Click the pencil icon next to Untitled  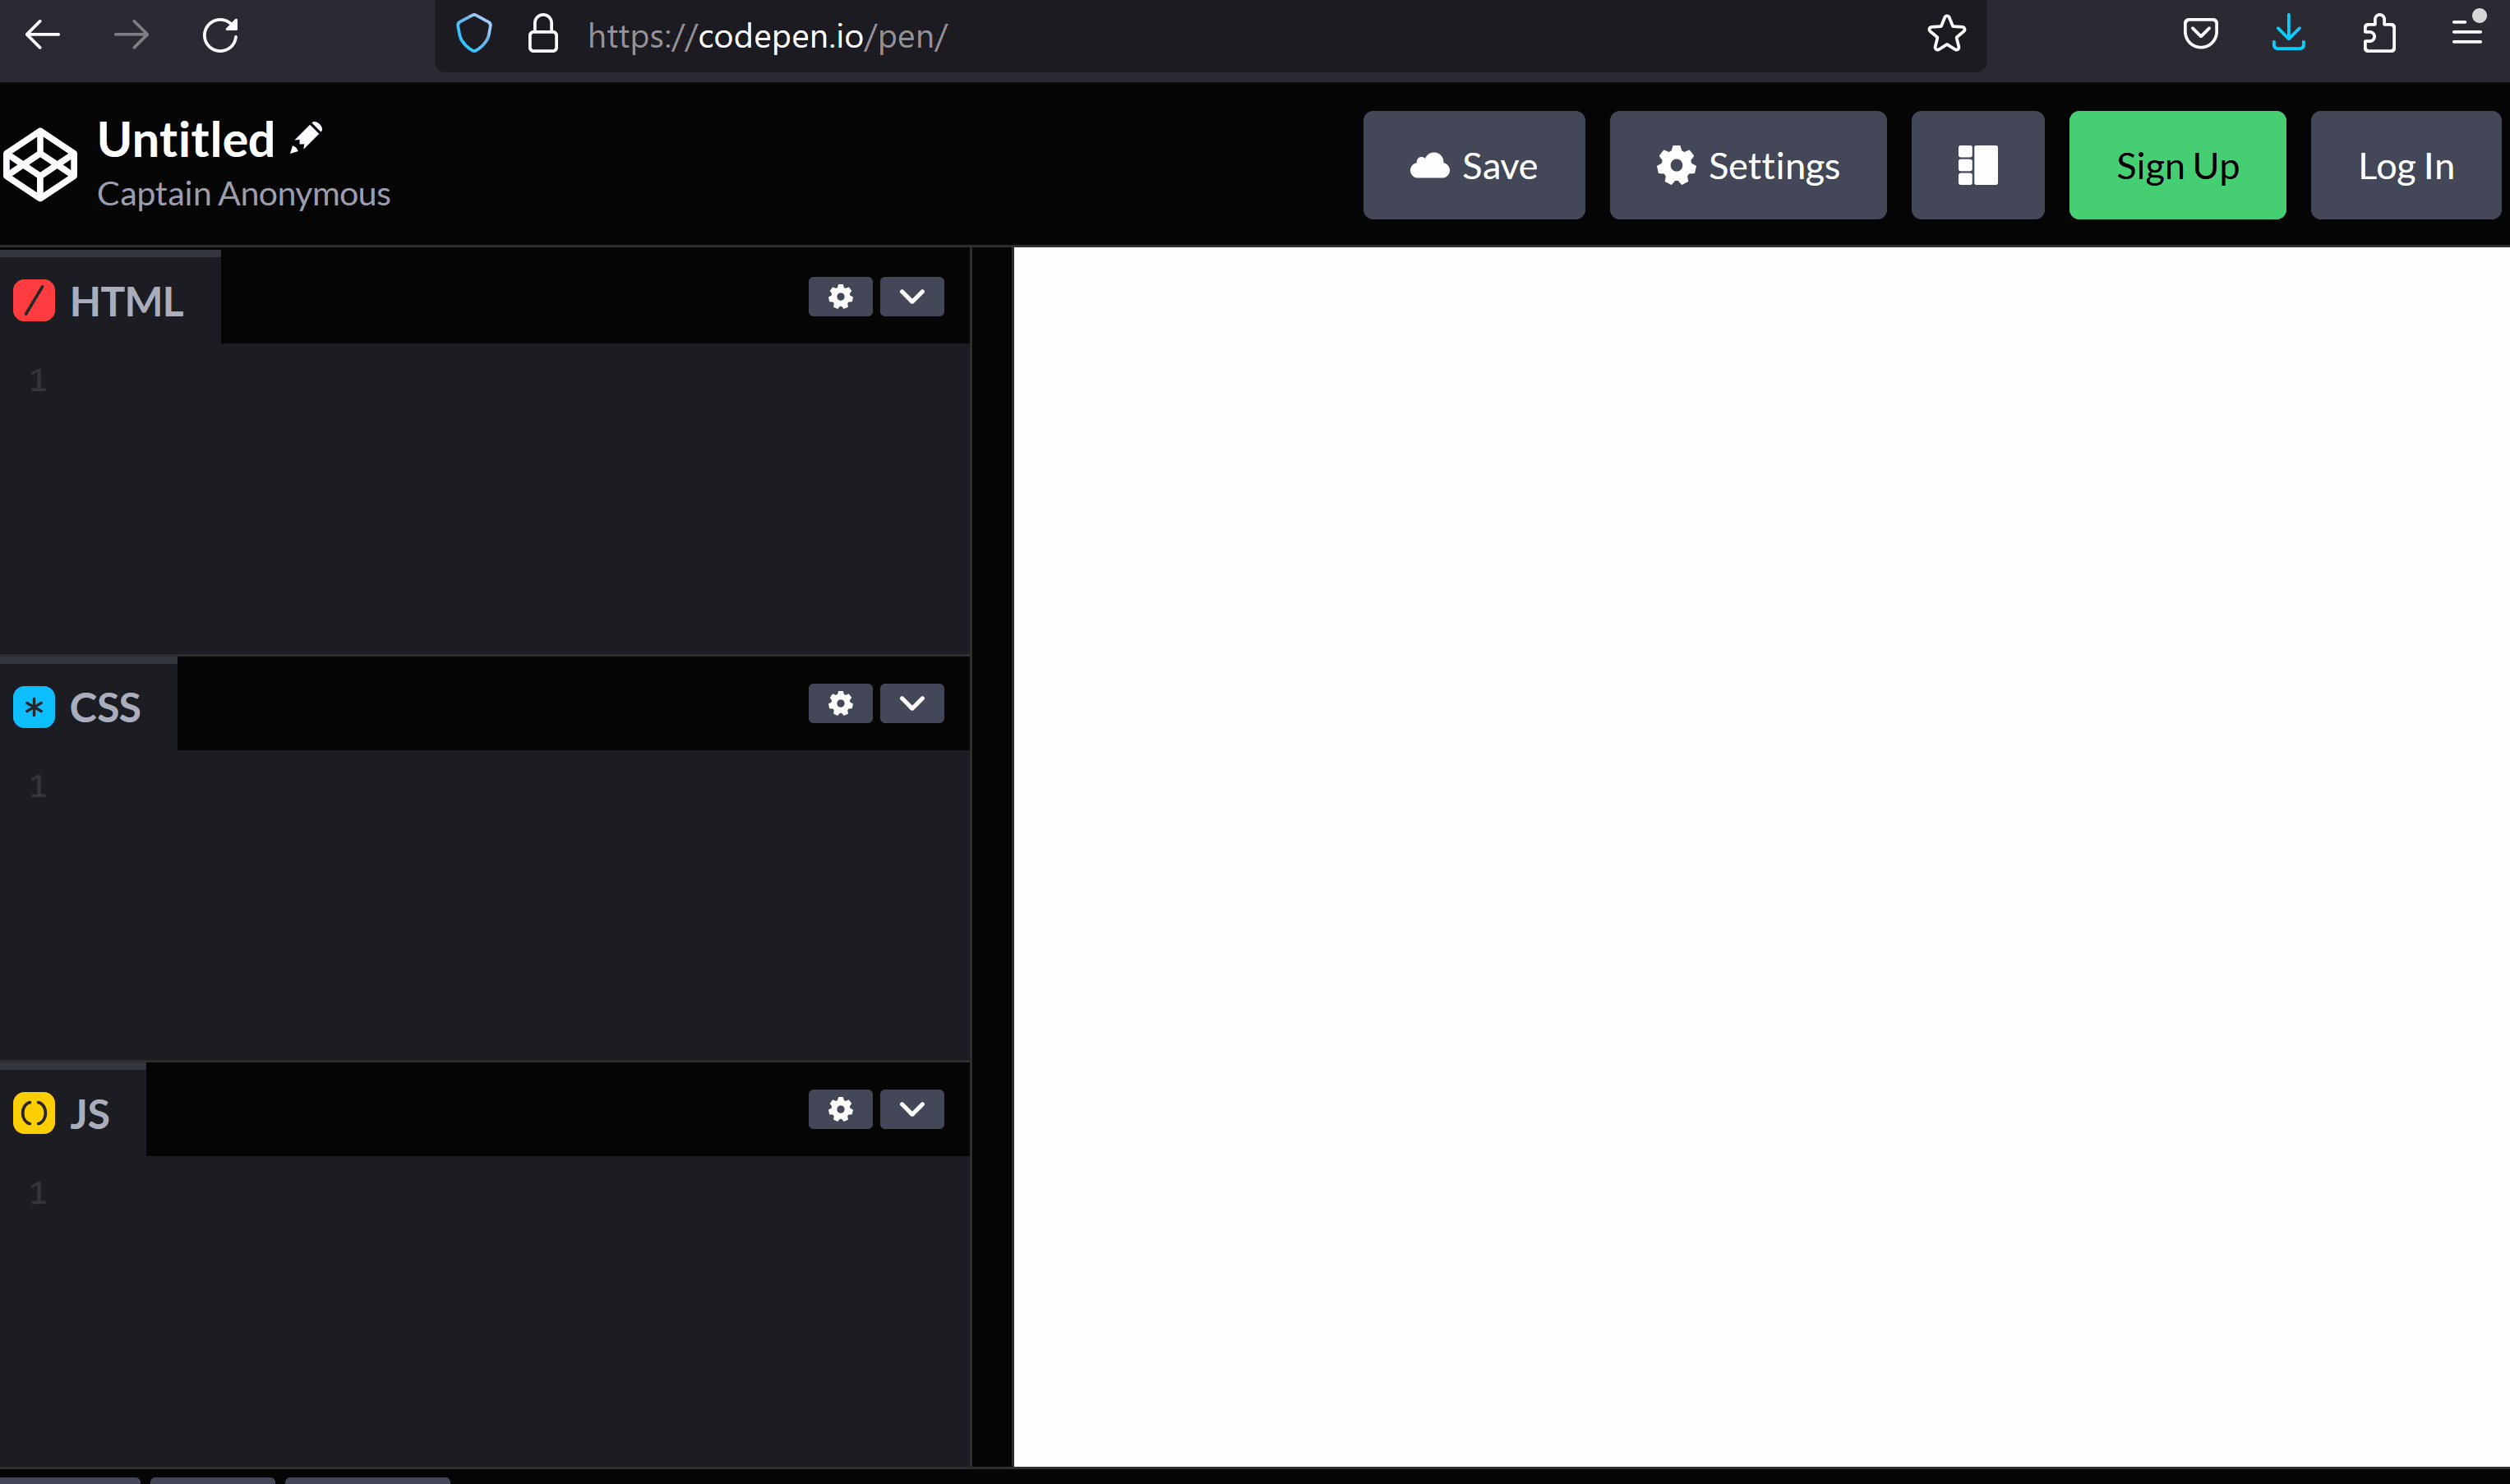pyautogui.click(x=306, y=138)
